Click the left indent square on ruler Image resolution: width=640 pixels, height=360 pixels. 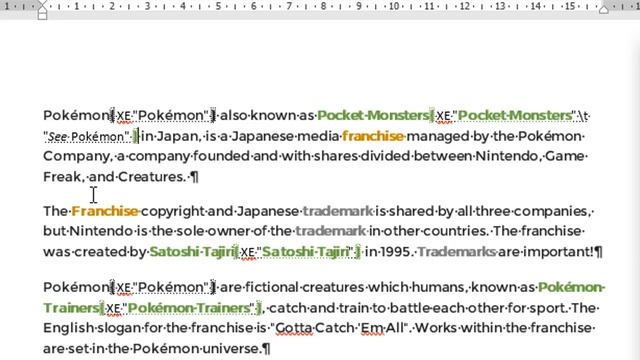[42, 16]
